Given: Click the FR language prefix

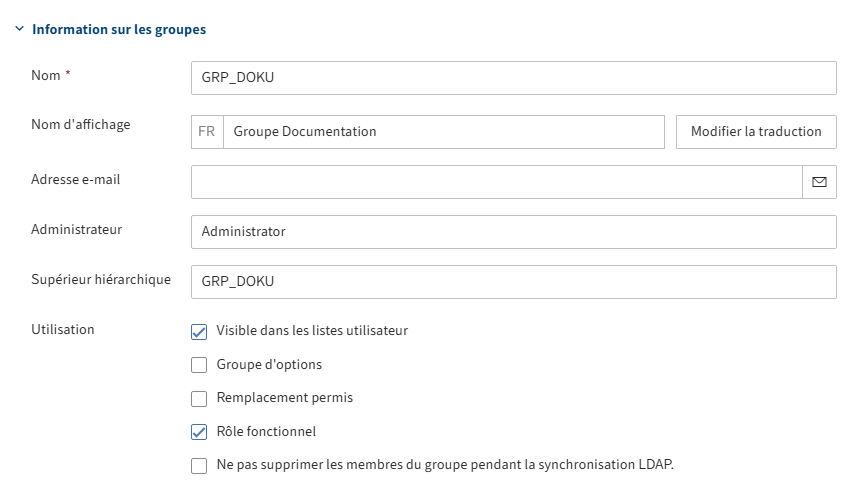Looking at the screenshot, I should click(207, 132).
